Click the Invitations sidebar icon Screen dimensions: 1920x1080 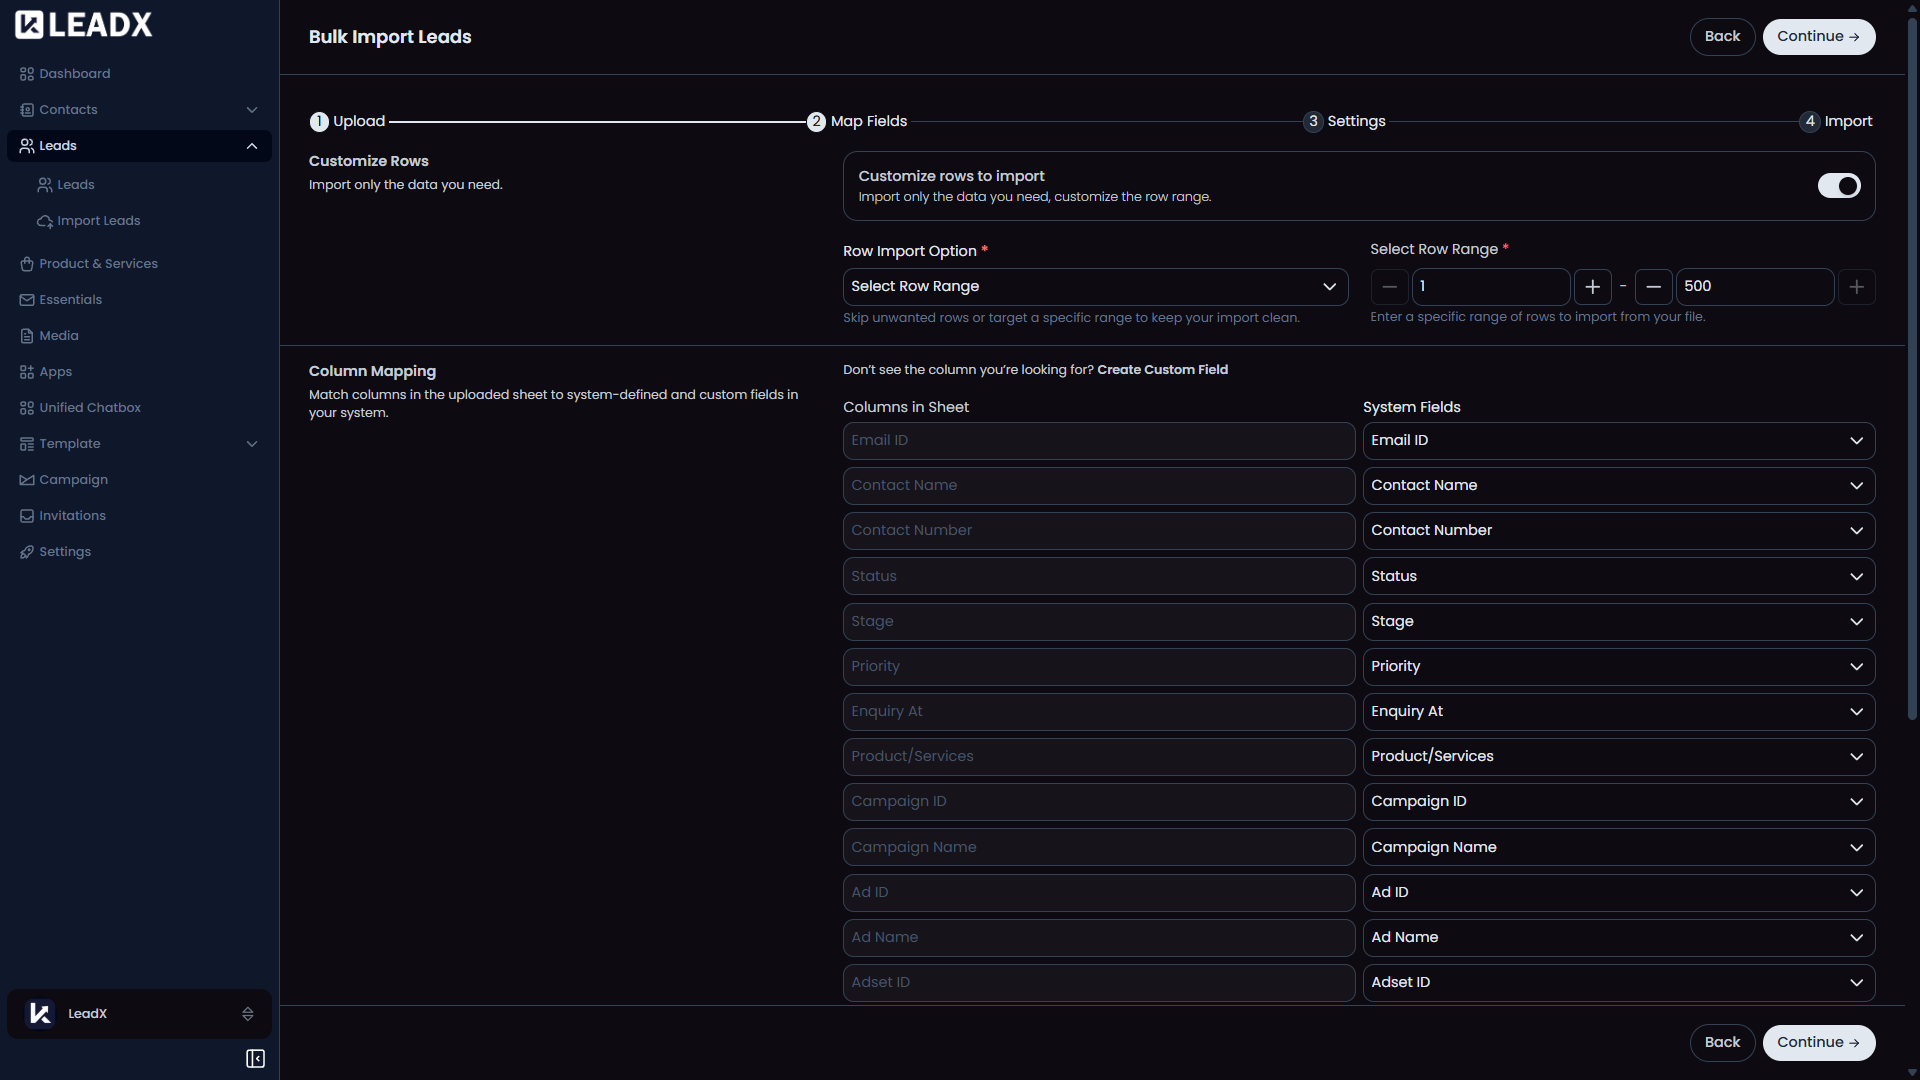coord(27,516)
